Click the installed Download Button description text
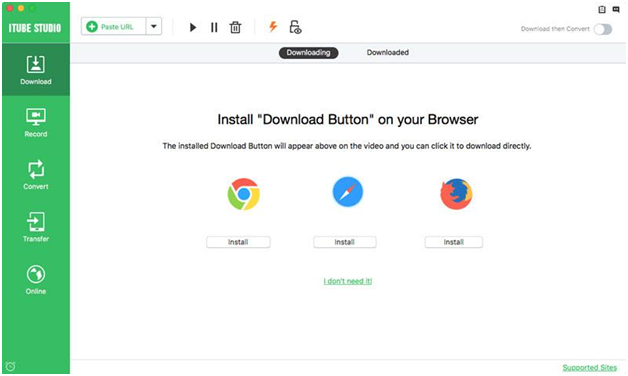The height and width of the screenshot is (376, 628). 347,146
